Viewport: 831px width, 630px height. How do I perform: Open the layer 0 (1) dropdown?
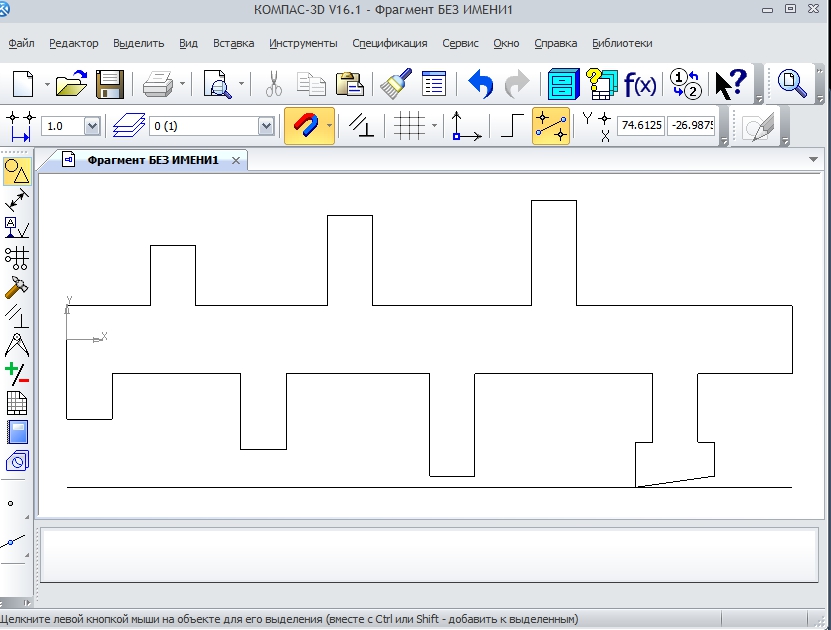click(x=266, y=126)
